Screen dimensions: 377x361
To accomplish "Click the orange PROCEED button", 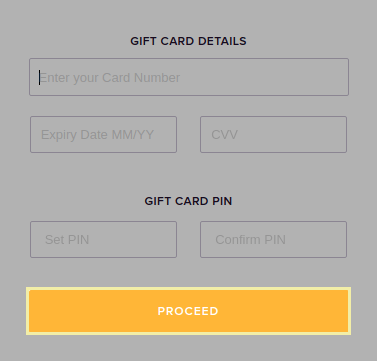I will tap(188, 311).
